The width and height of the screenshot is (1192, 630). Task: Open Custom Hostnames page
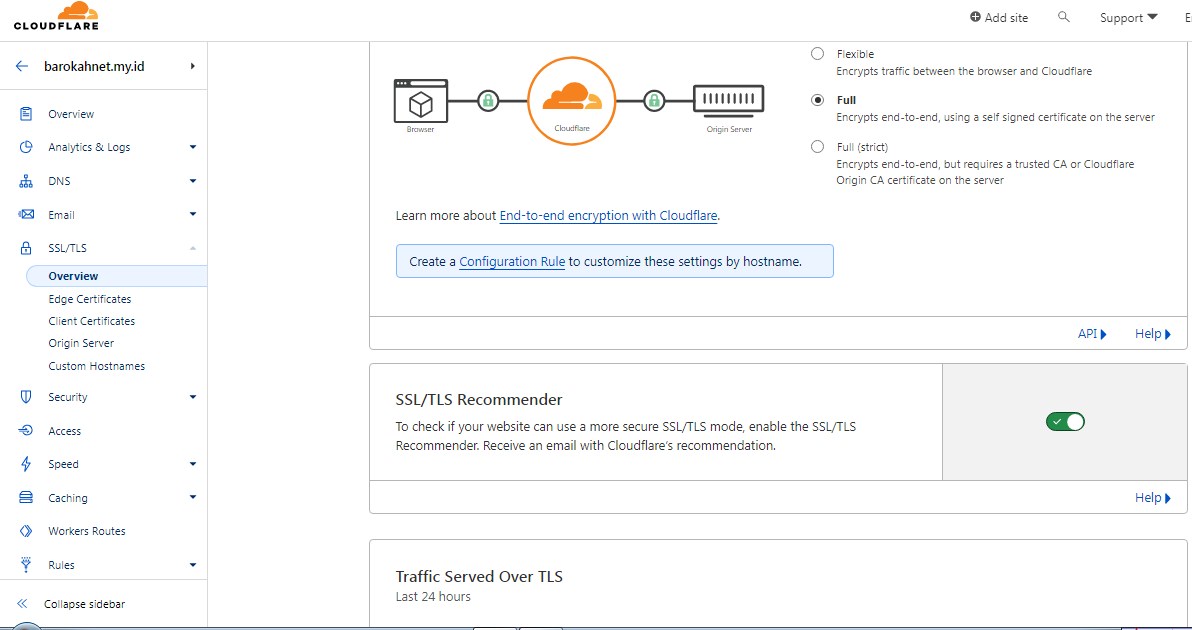tap(97, 366)
